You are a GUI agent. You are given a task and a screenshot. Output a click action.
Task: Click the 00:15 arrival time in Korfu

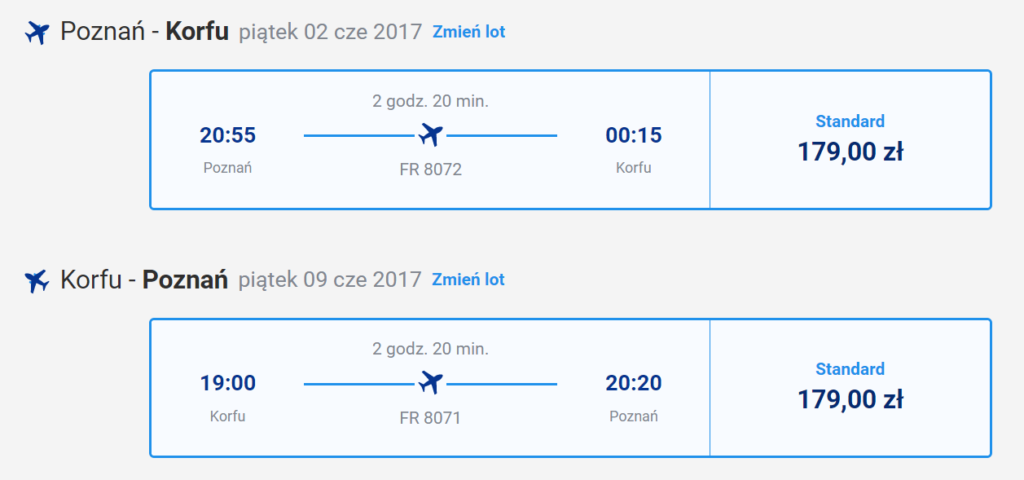coord(633,135)
